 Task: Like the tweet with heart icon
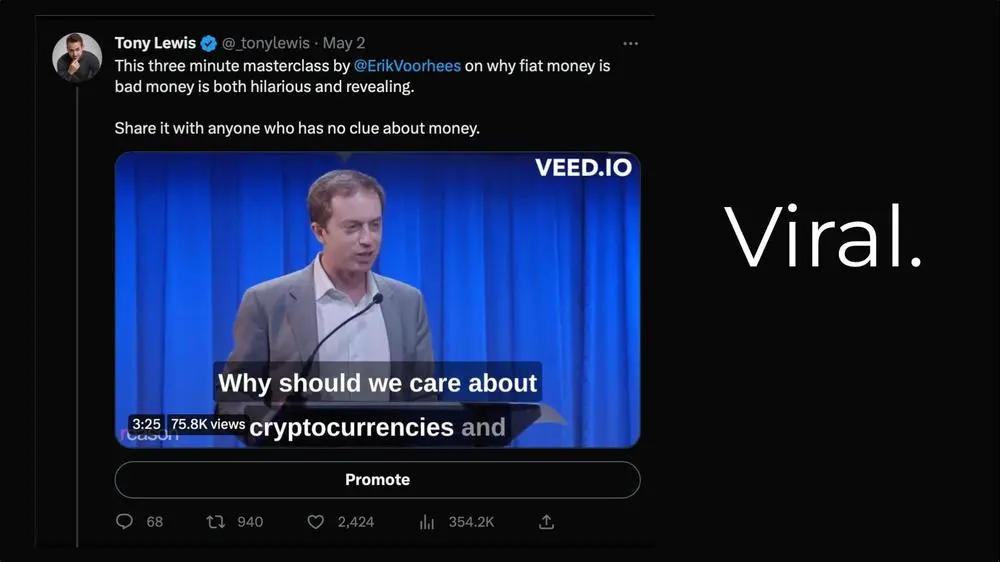(316, 522)
